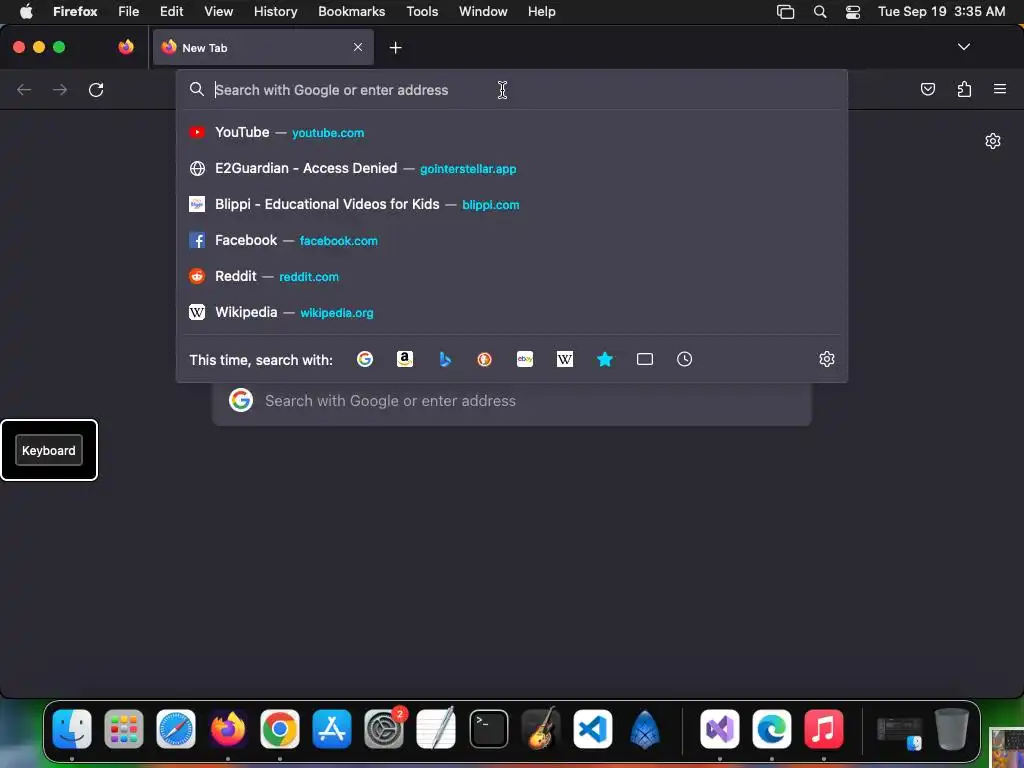Click the new tab page Google search box

point(512,401)
